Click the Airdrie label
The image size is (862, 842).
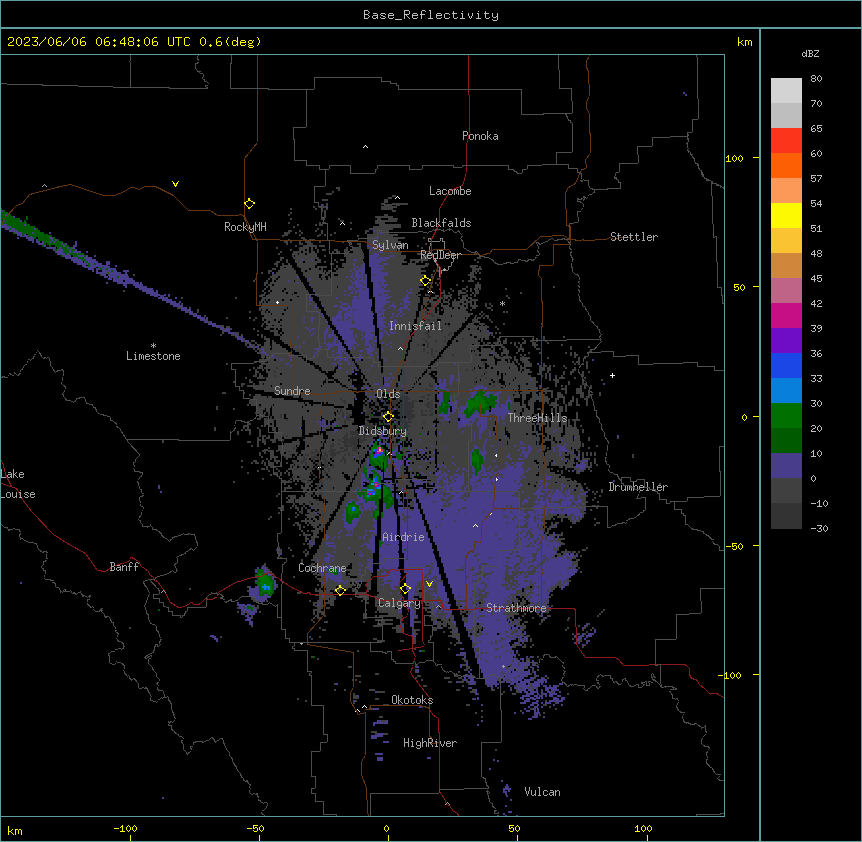tap(403, 537)
